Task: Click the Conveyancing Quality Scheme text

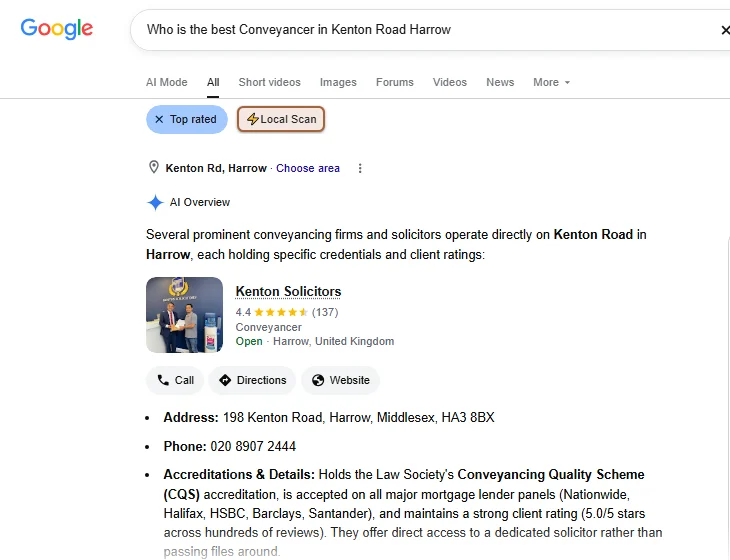Action: [x=551, y=474]
